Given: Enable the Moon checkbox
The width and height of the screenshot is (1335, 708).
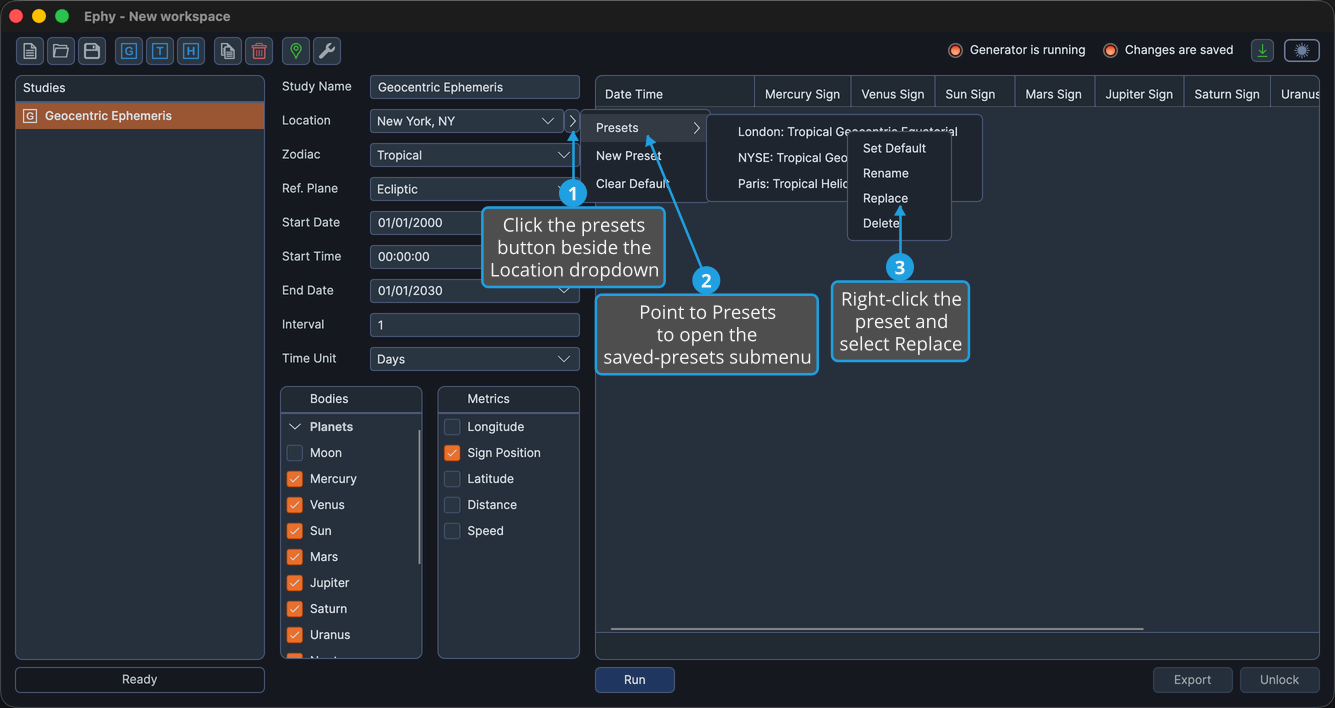Looking at the screenshot, I should point(295,453).
